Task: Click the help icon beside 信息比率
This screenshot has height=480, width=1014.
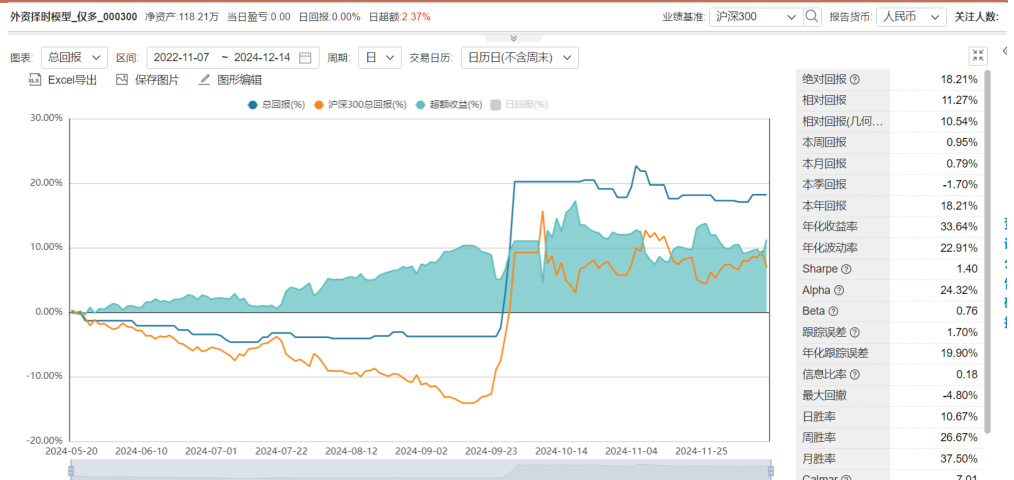Action: [x=855, y=375]
